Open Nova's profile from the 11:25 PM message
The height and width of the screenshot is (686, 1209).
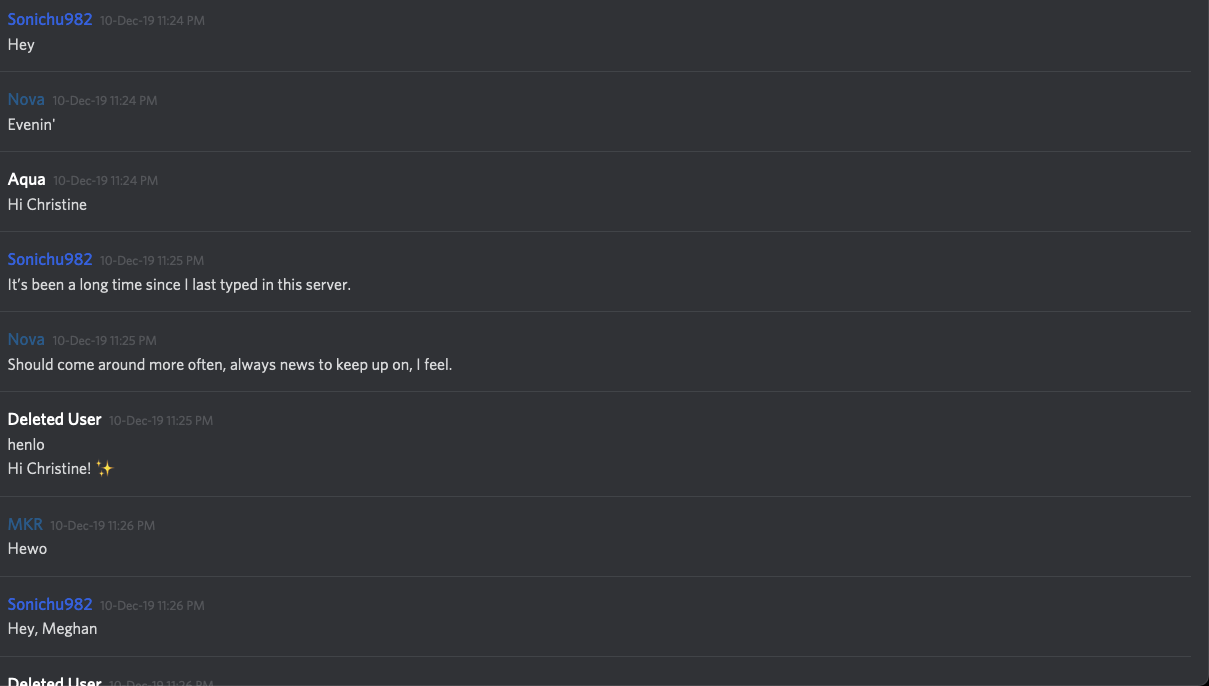coord(26,340)
